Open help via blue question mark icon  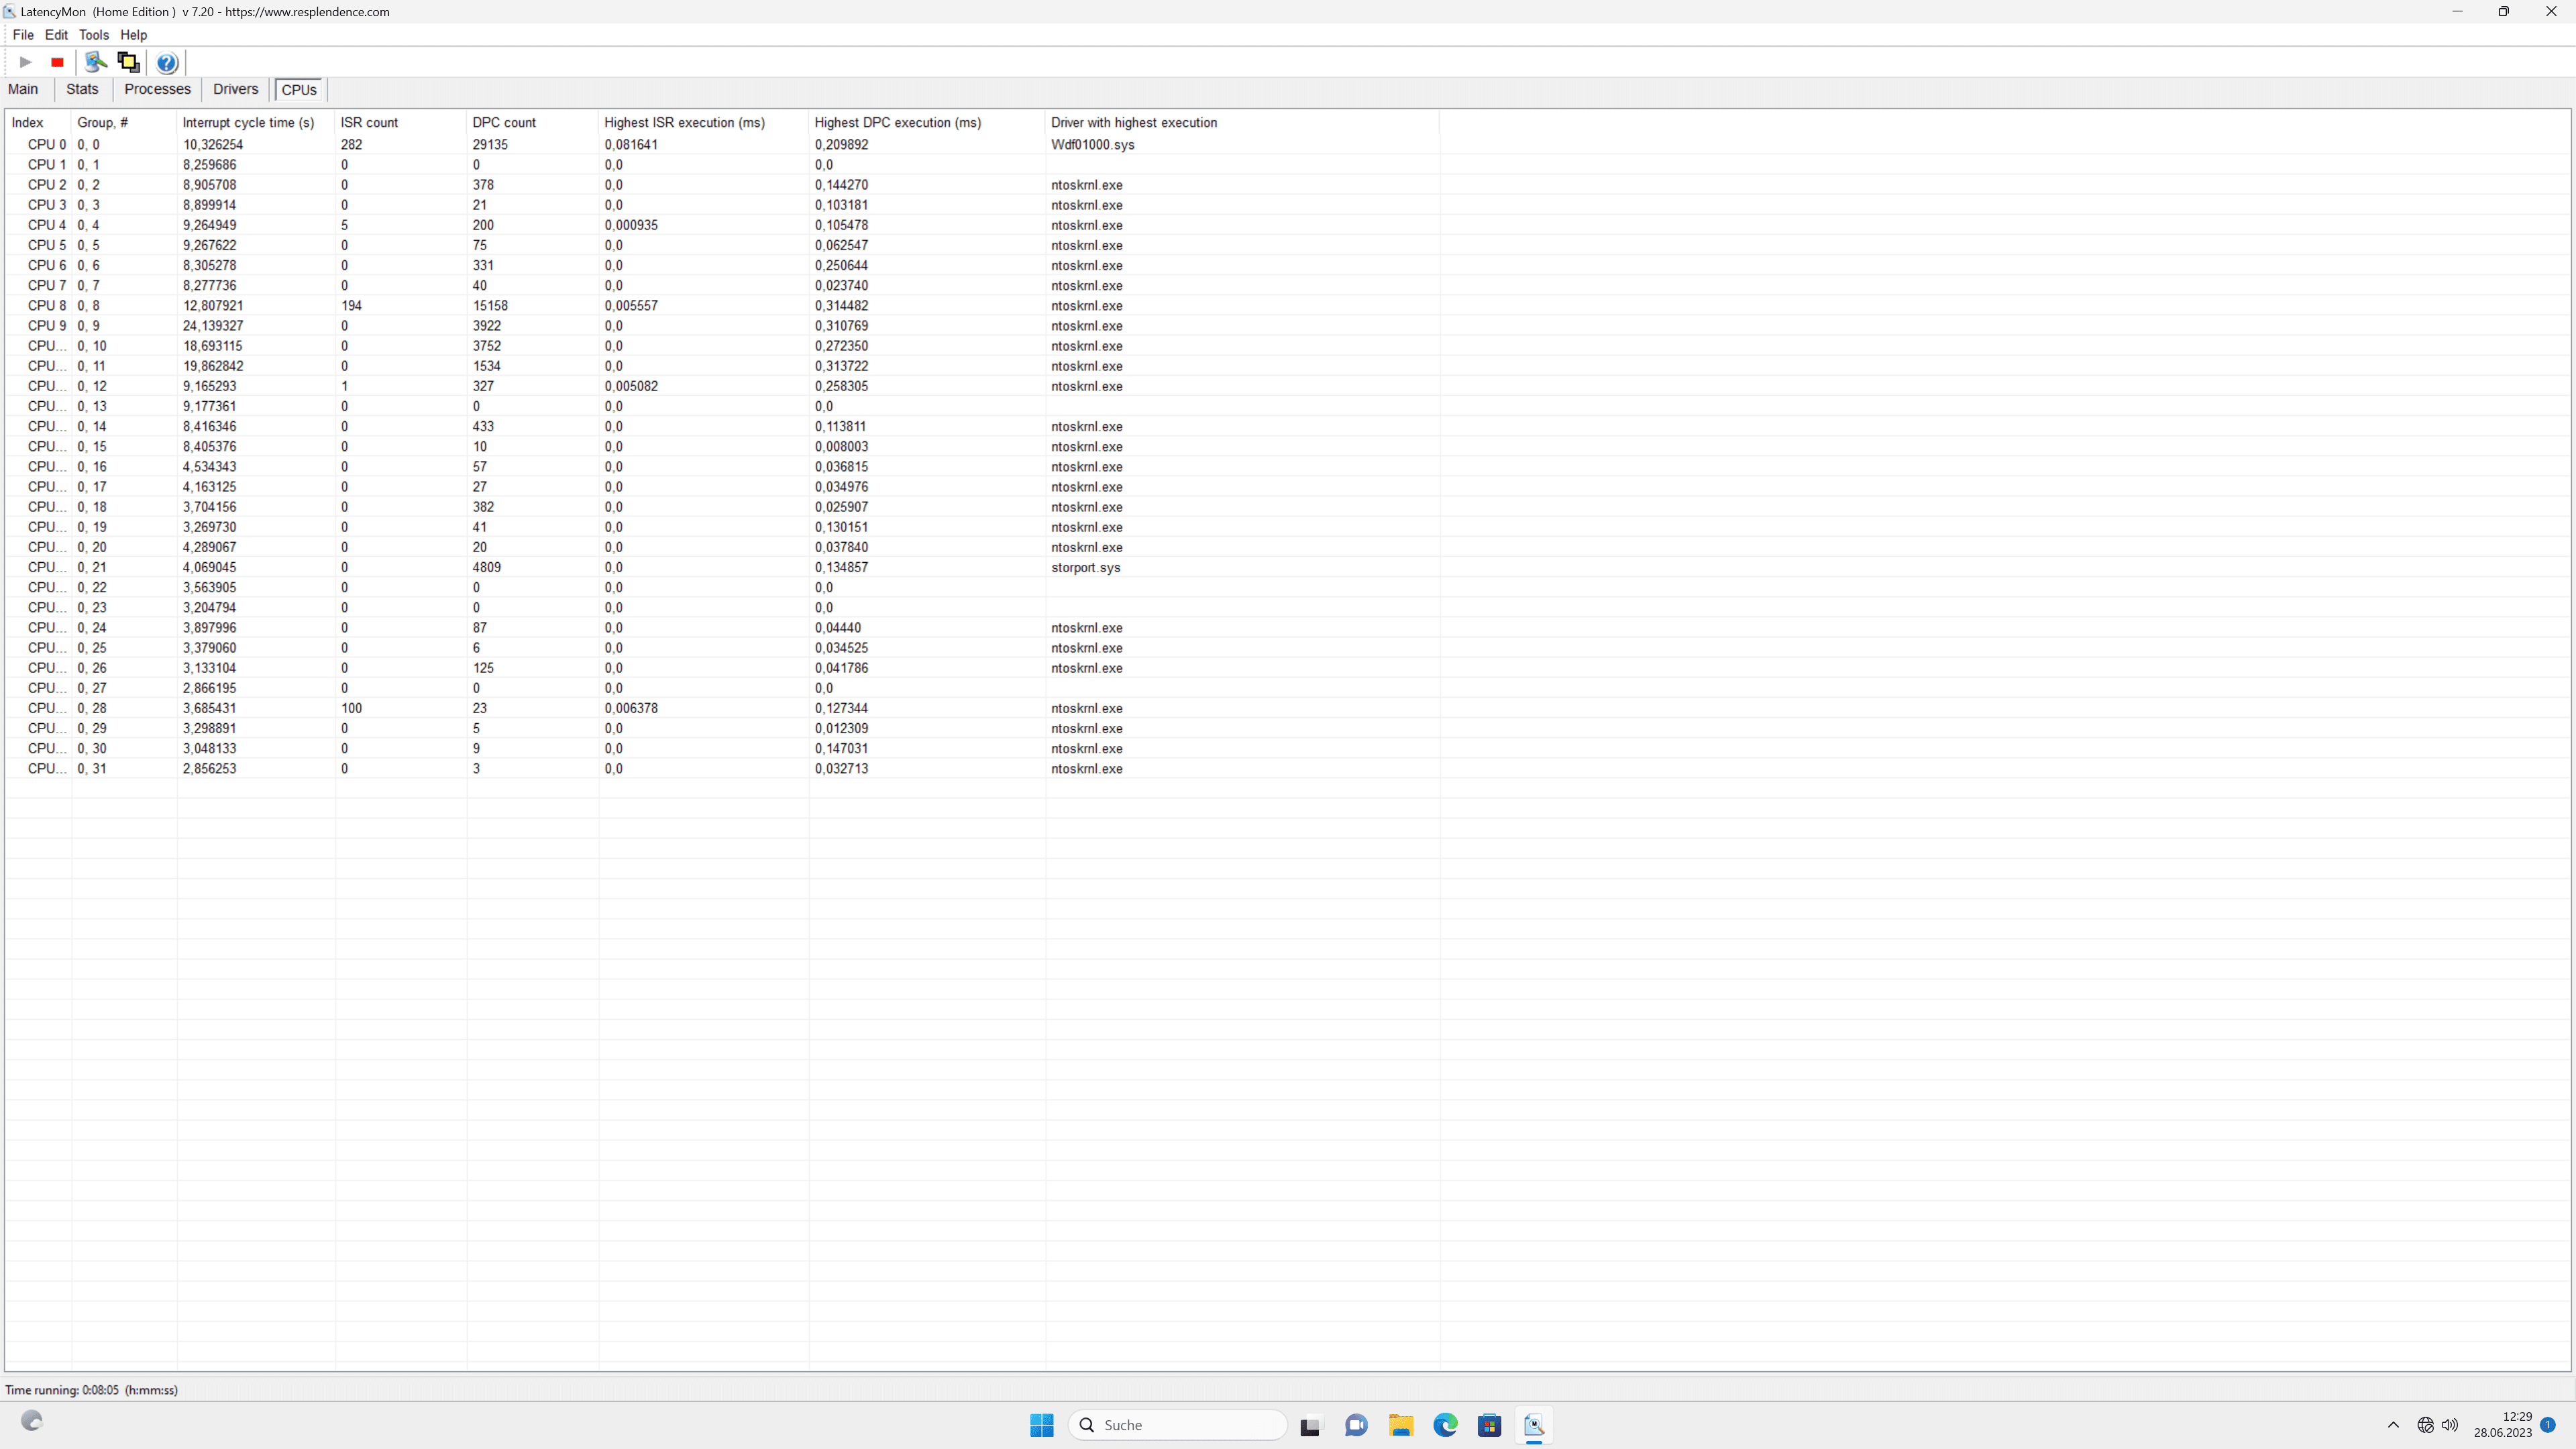(167, 63)
